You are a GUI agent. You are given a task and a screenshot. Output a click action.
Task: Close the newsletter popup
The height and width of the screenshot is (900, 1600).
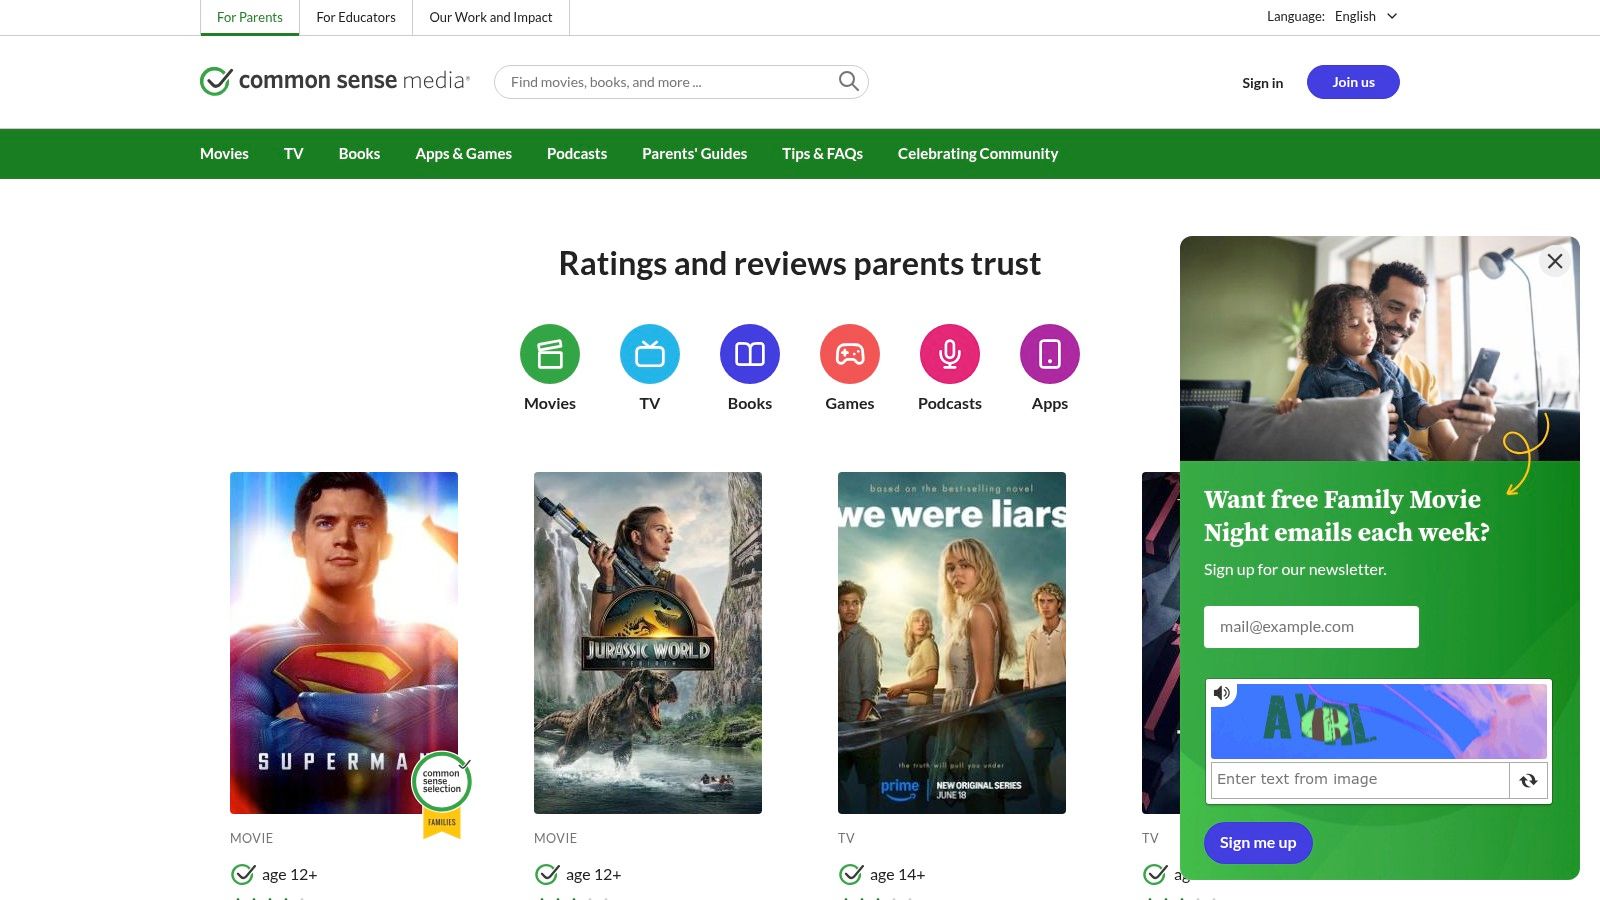(x=1555, y=261)
